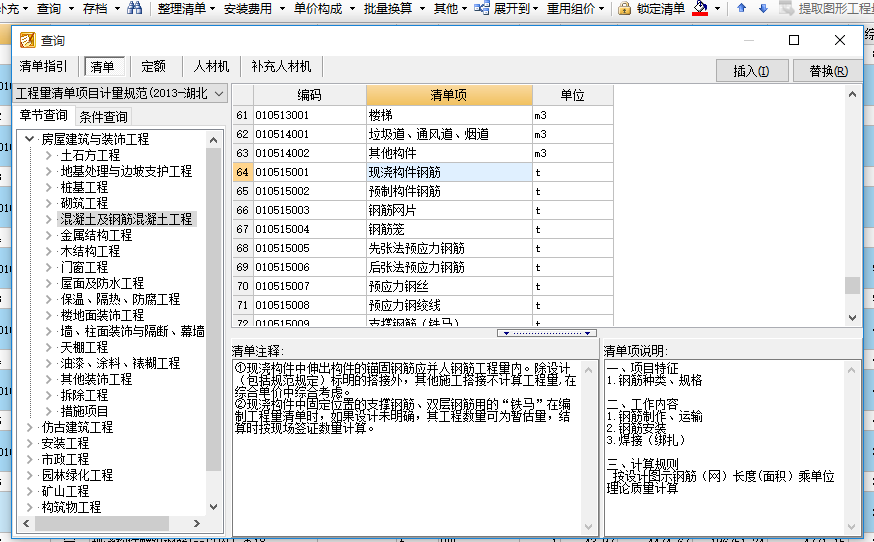874x542 pixels.
Task: Click the blue up arrow icon
Action: [741, 9]
